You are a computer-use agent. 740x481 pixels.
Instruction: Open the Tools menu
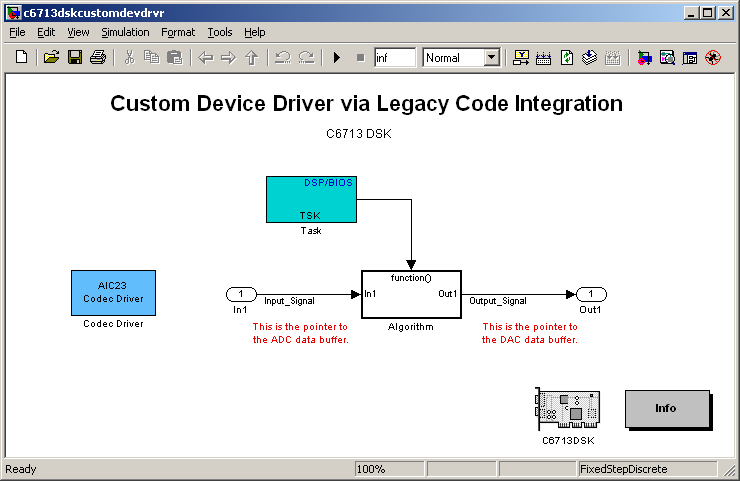tap(220, 32)
